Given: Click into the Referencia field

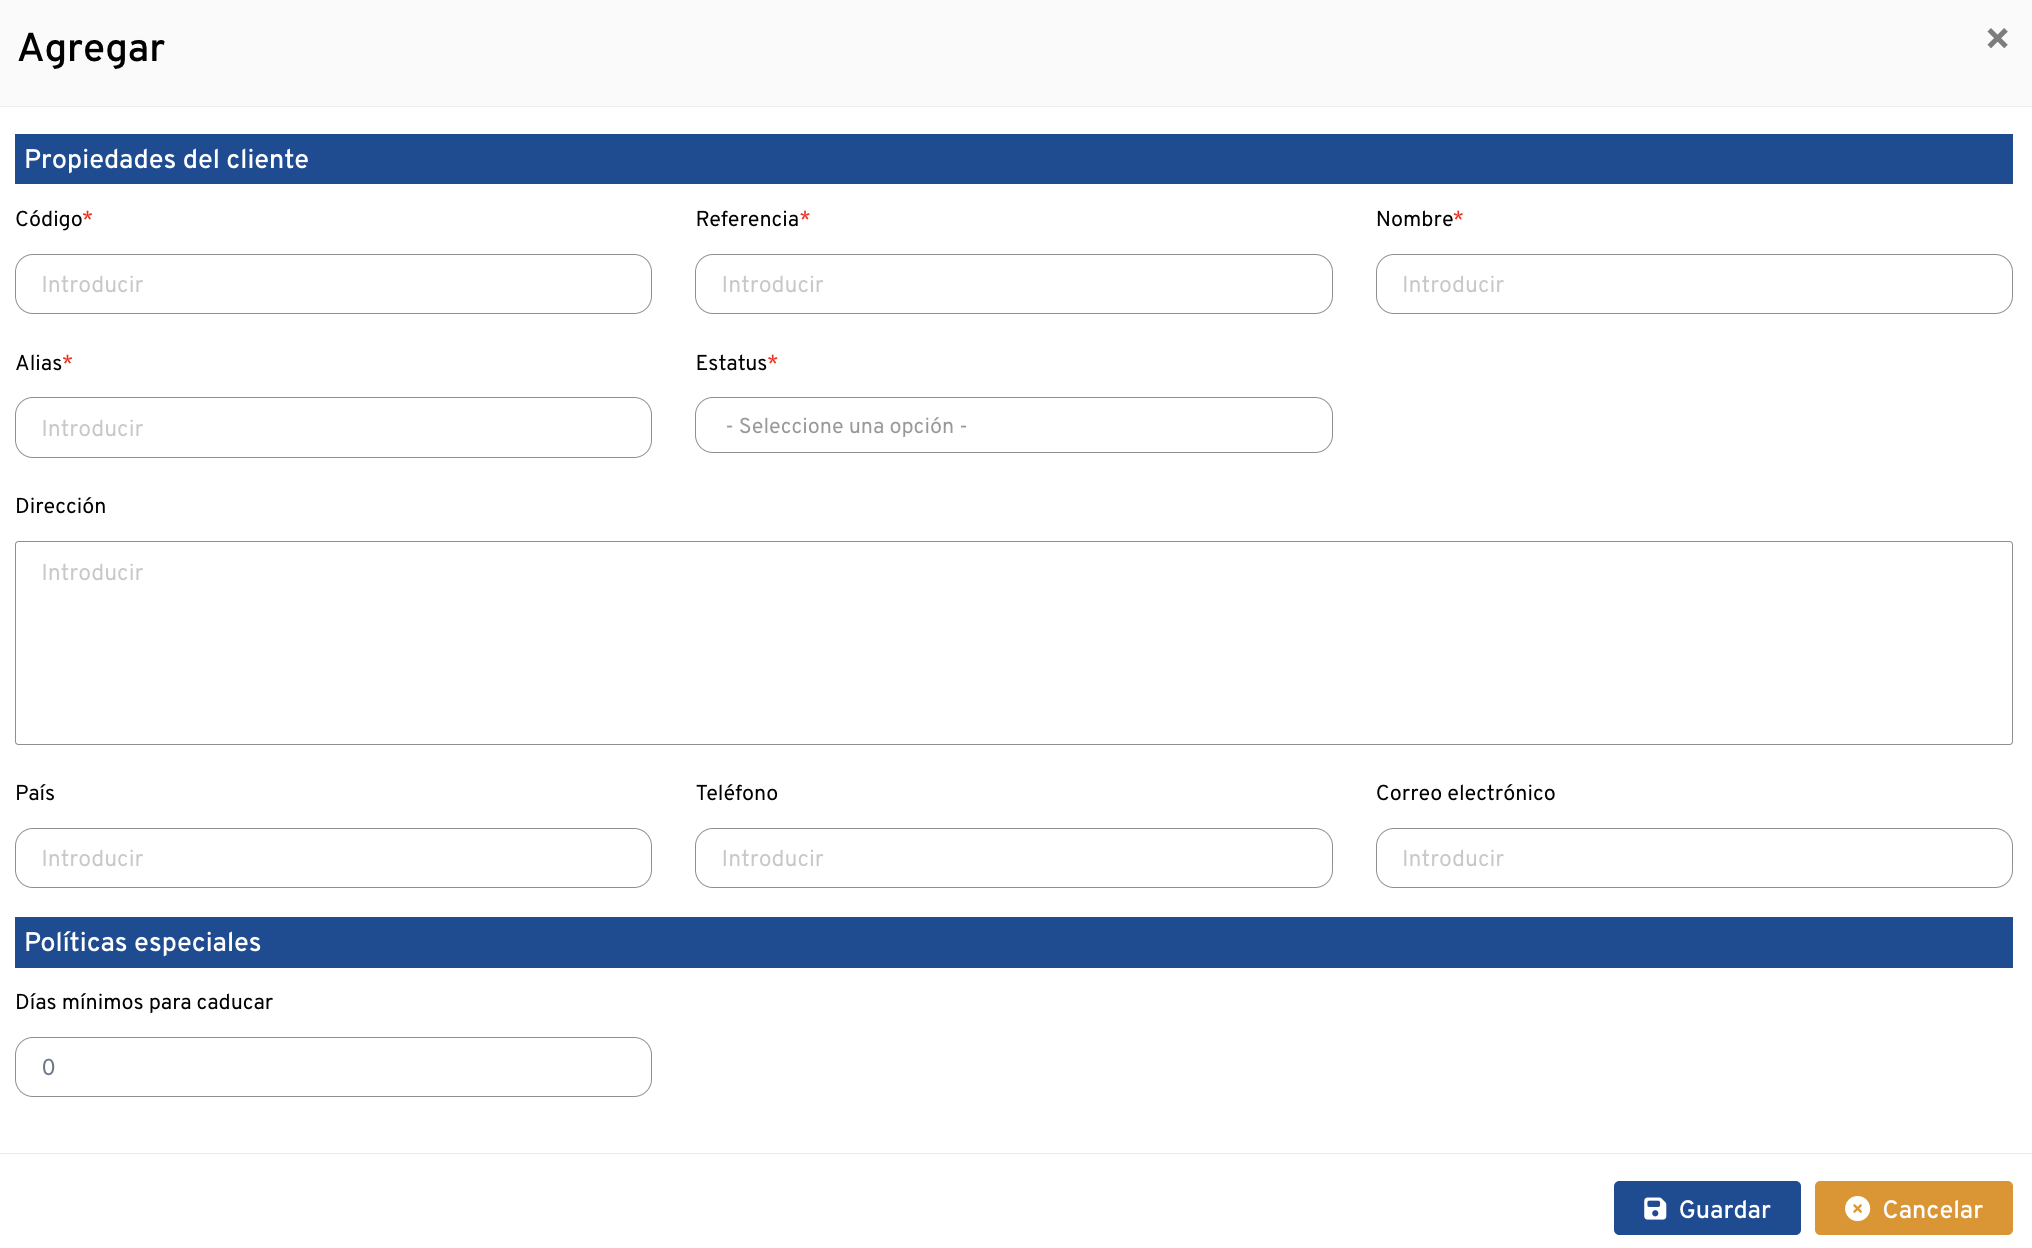Looking at the screenshot, I should pos(1013,285).
